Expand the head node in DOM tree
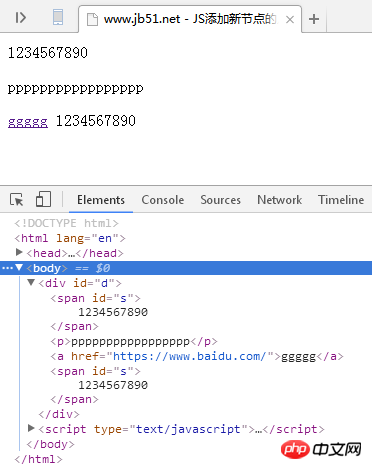The height and width of the screenshot is (469, 372). pos(19,252)
